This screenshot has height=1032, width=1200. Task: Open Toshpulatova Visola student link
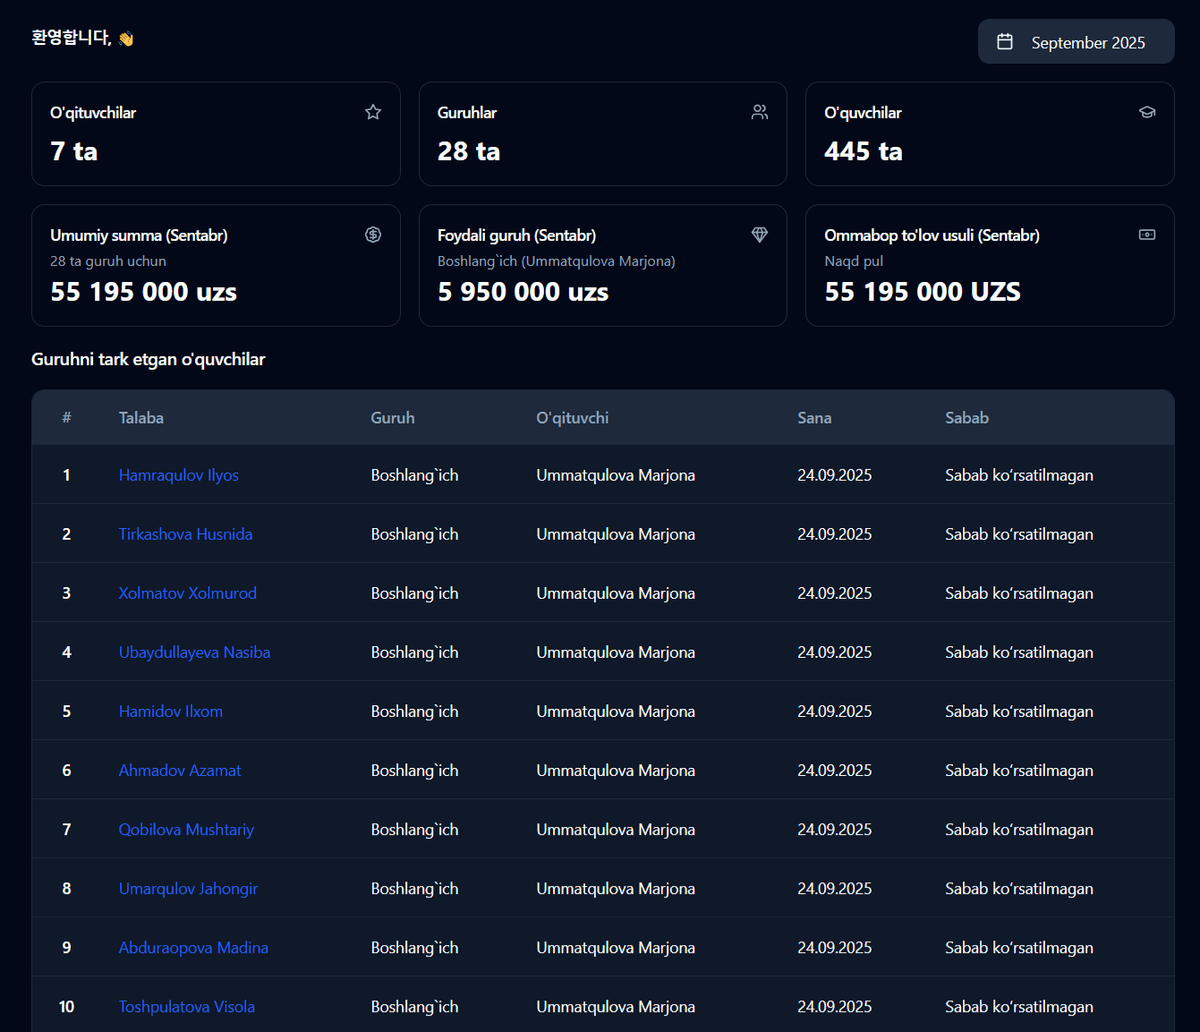coord(187,1006)
